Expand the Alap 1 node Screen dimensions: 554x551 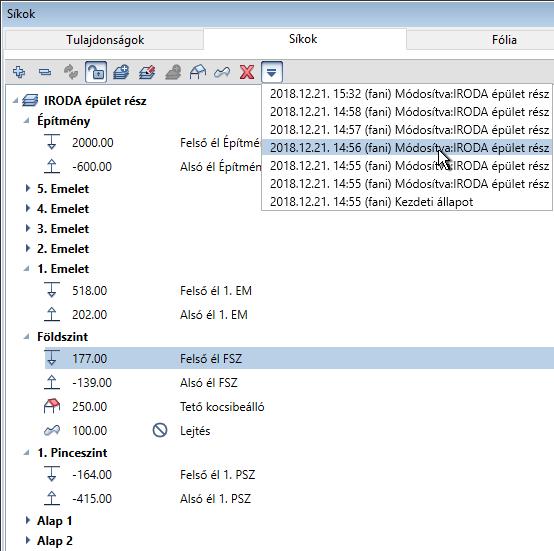28,520
